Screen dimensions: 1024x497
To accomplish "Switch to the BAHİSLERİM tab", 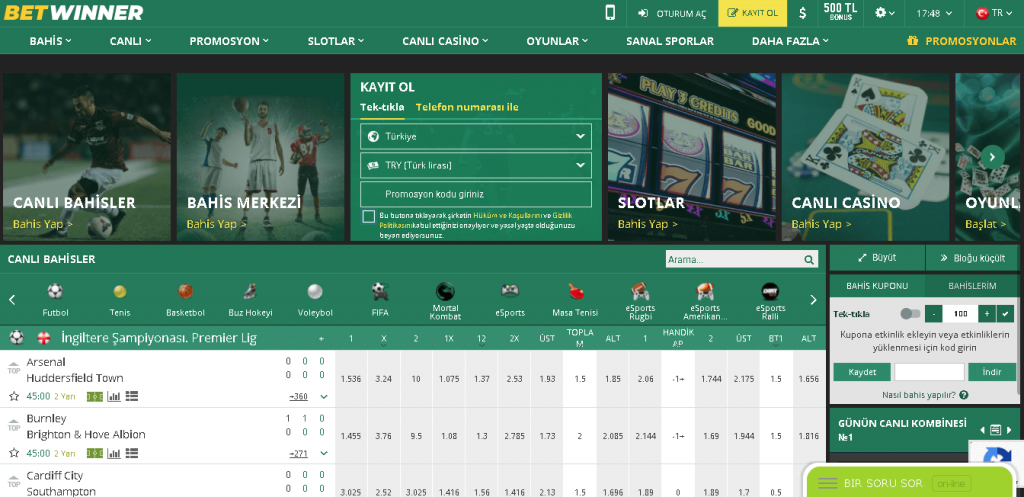I will coord(972,286).
